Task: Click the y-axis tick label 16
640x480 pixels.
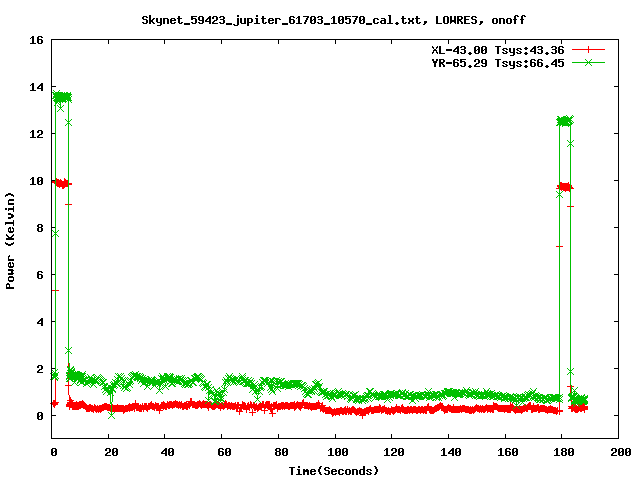Action: pos(36,40)
